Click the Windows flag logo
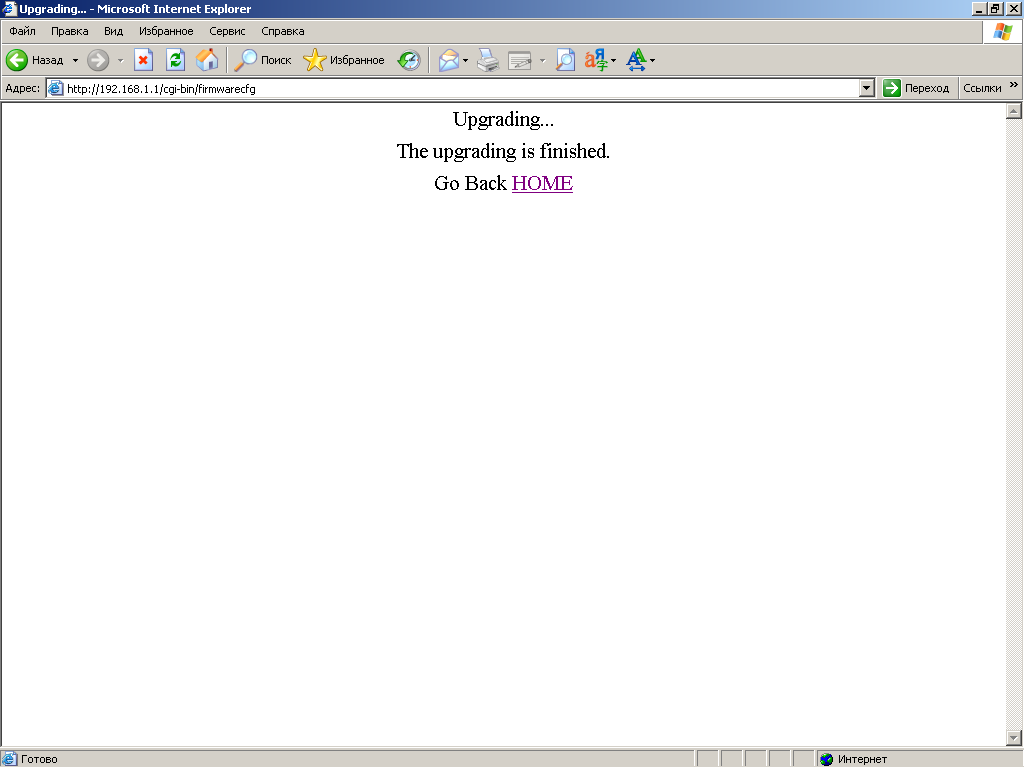The width and height of the screenshot is (1024, 768). [x=1002, y=31]
